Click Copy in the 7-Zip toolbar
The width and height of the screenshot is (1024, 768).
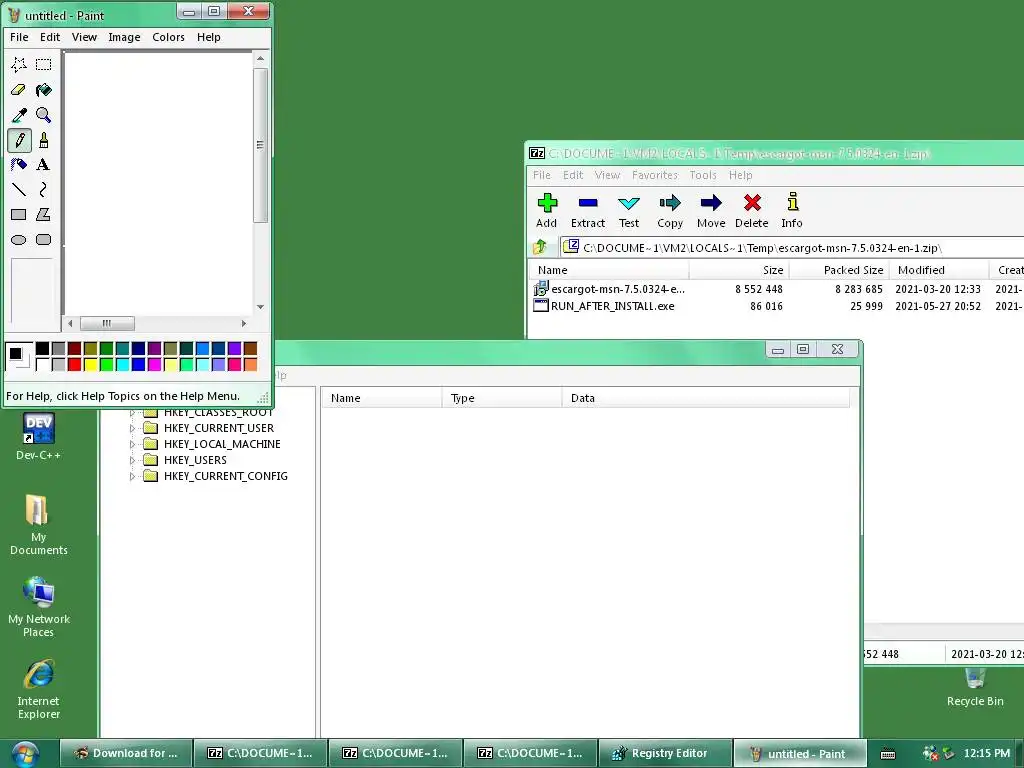[x=670, y=210]
